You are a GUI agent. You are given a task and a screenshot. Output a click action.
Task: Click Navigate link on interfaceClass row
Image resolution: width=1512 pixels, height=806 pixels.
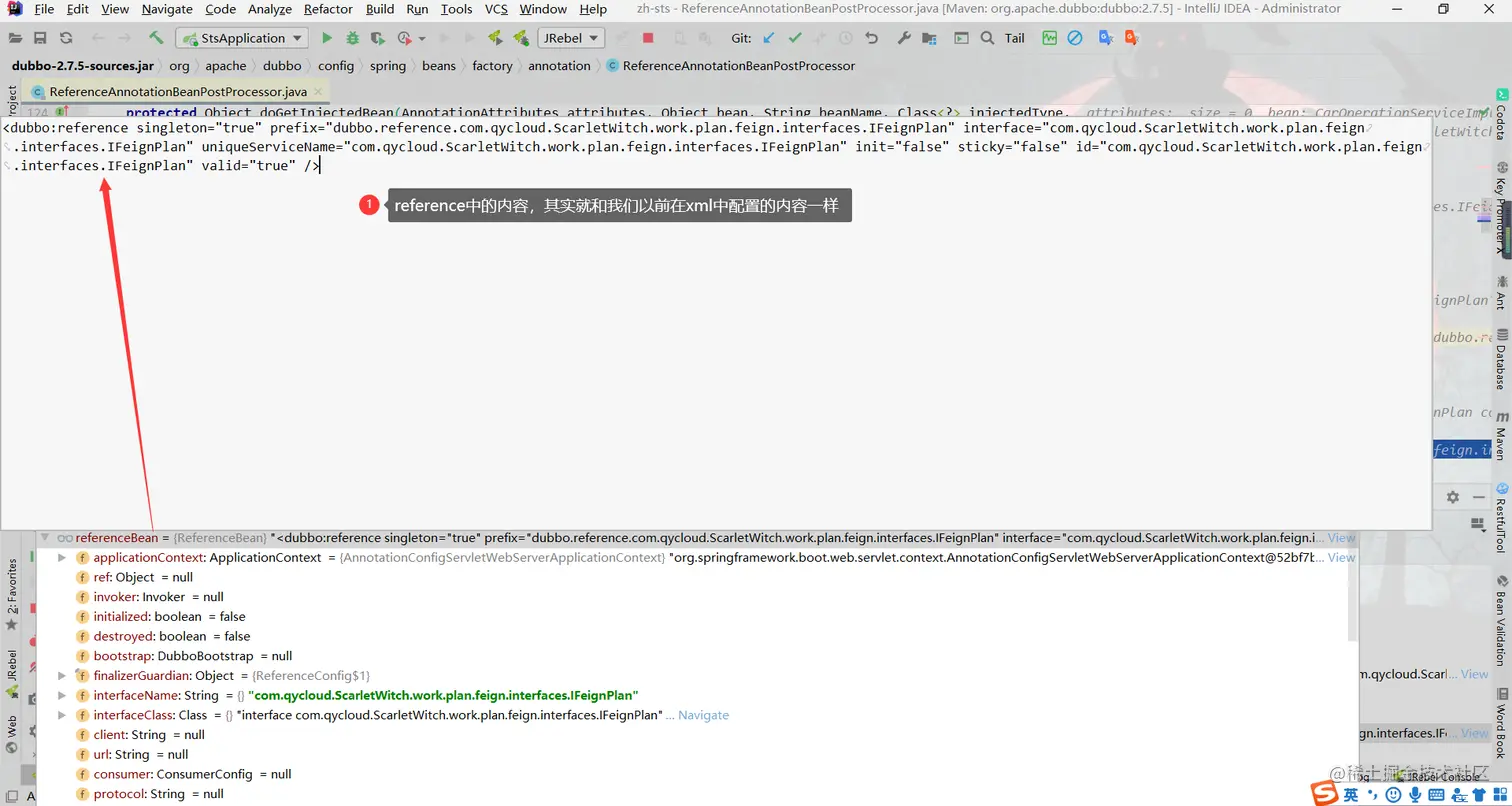coord(703,715)
